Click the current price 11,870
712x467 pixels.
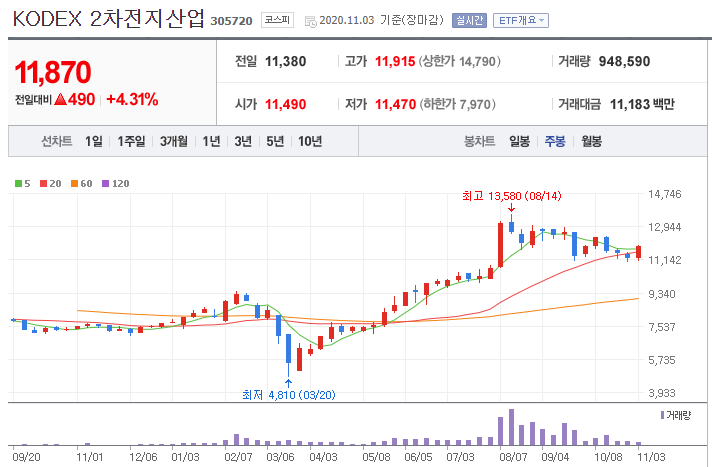coord(53,72)
